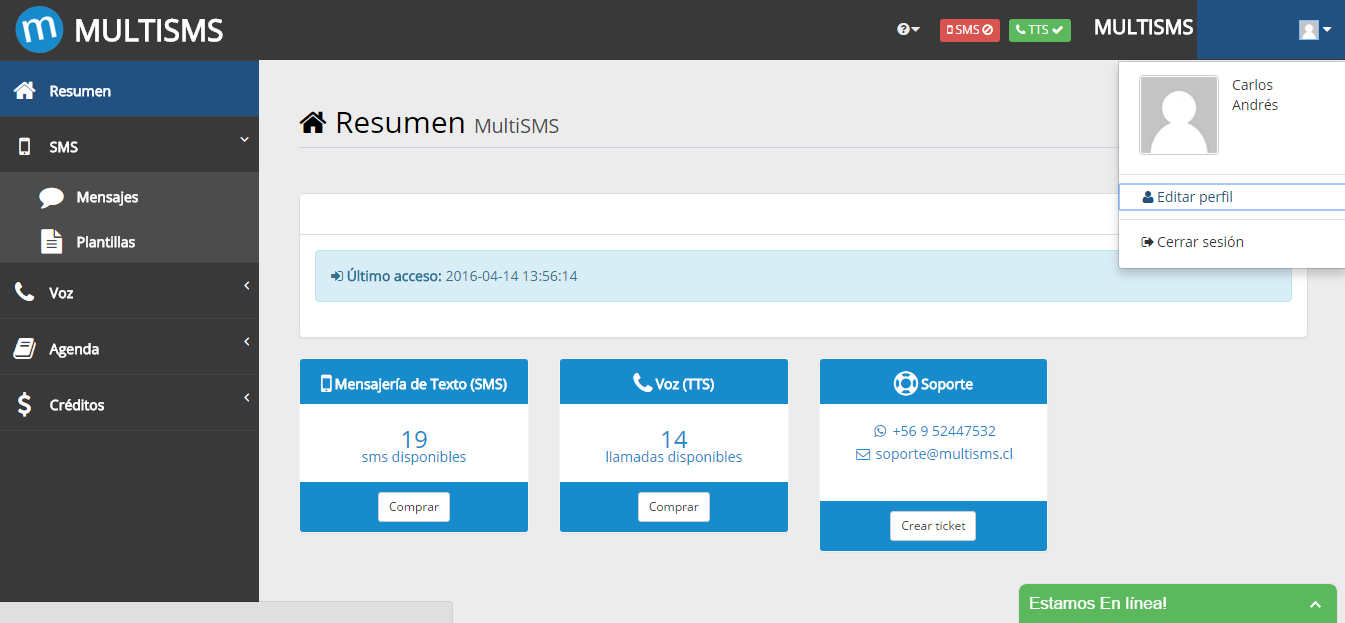1345x623 pixels.
Task: Click the Plantillas document icon
Action: click(x=51, y=242)
